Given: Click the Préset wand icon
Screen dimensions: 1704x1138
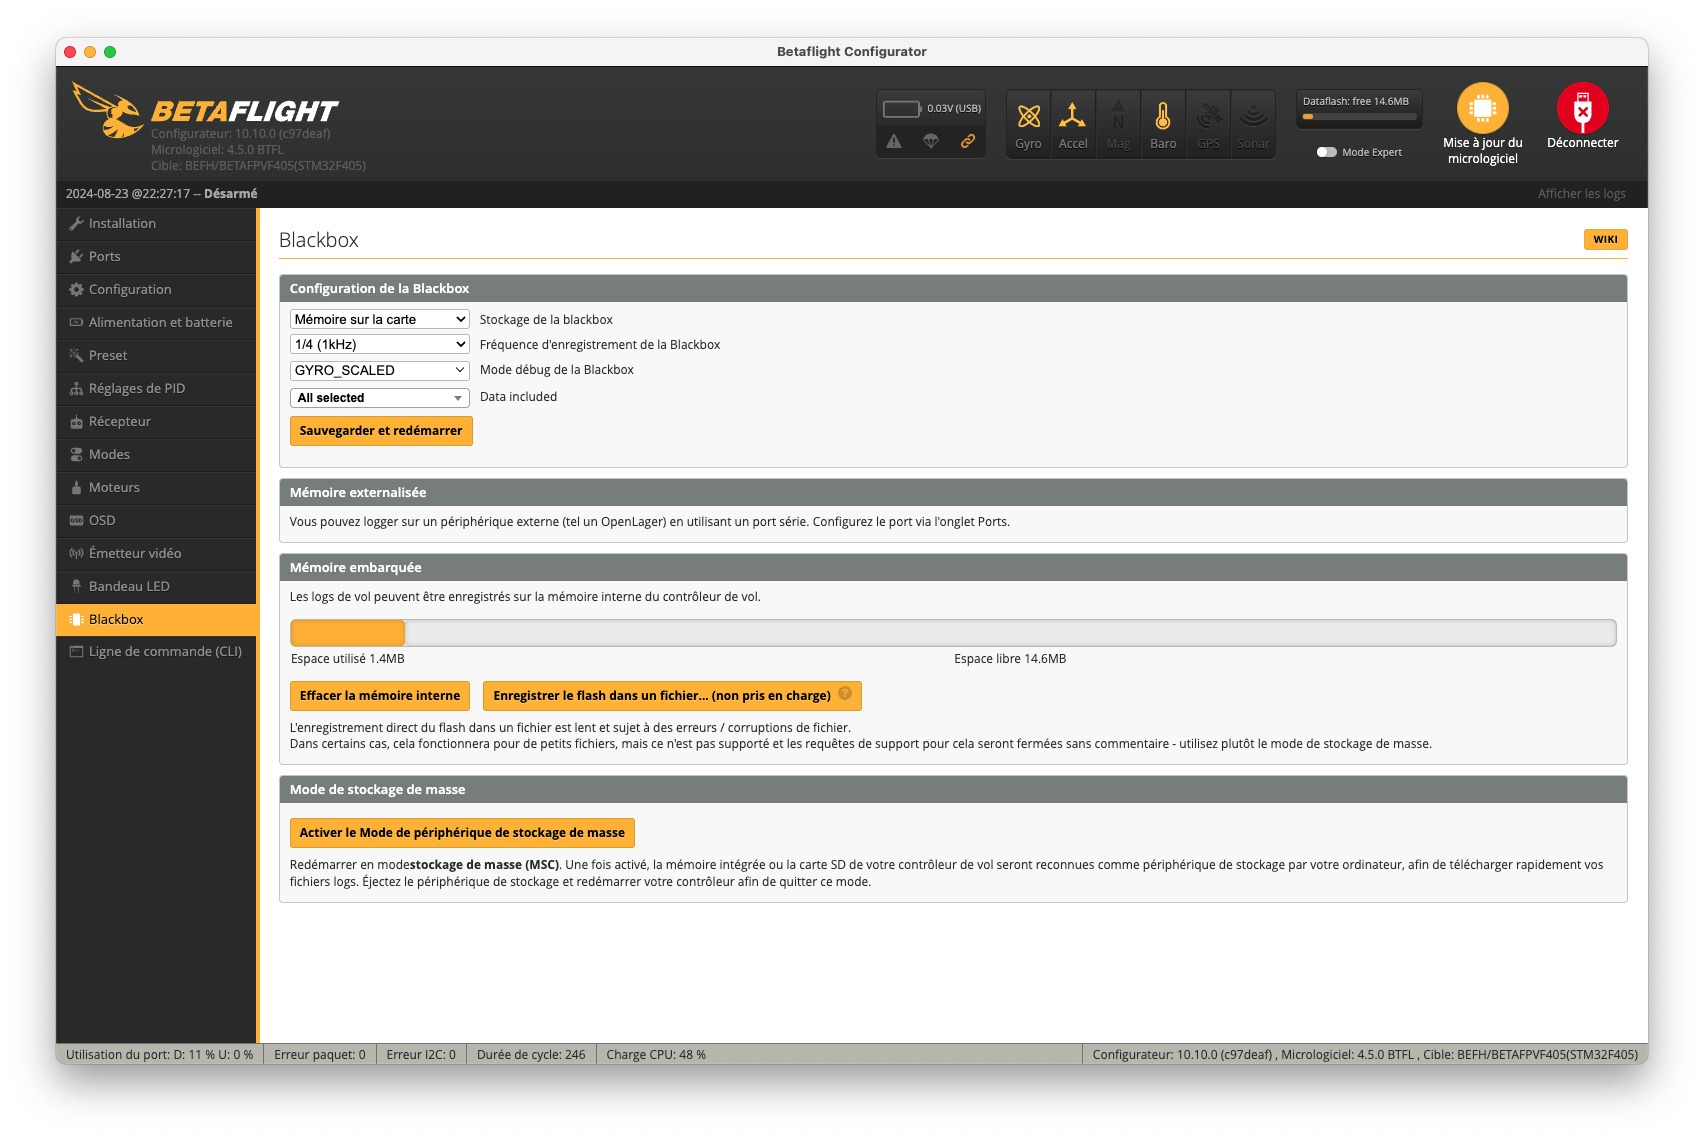Looking at the screenshot, I should (x=76, y=356).
